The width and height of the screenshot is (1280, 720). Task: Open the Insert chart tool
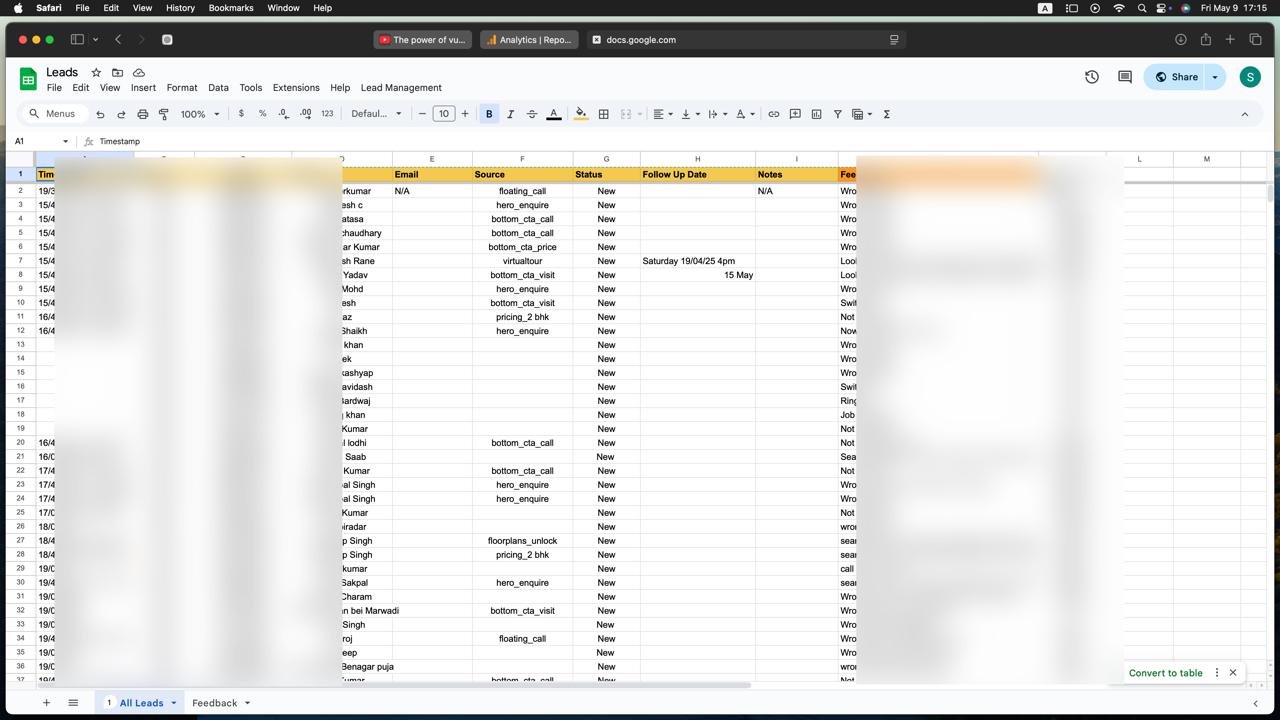pyautogui.click(x=816, y=113)
